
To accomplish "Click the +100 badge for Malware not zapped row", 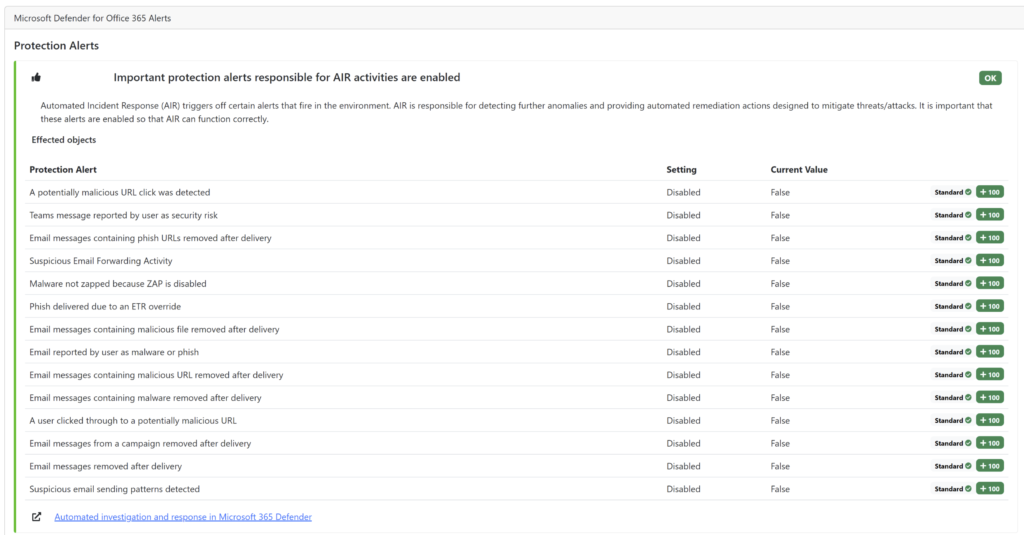I will pyautogui.click(x=990, y=284).
